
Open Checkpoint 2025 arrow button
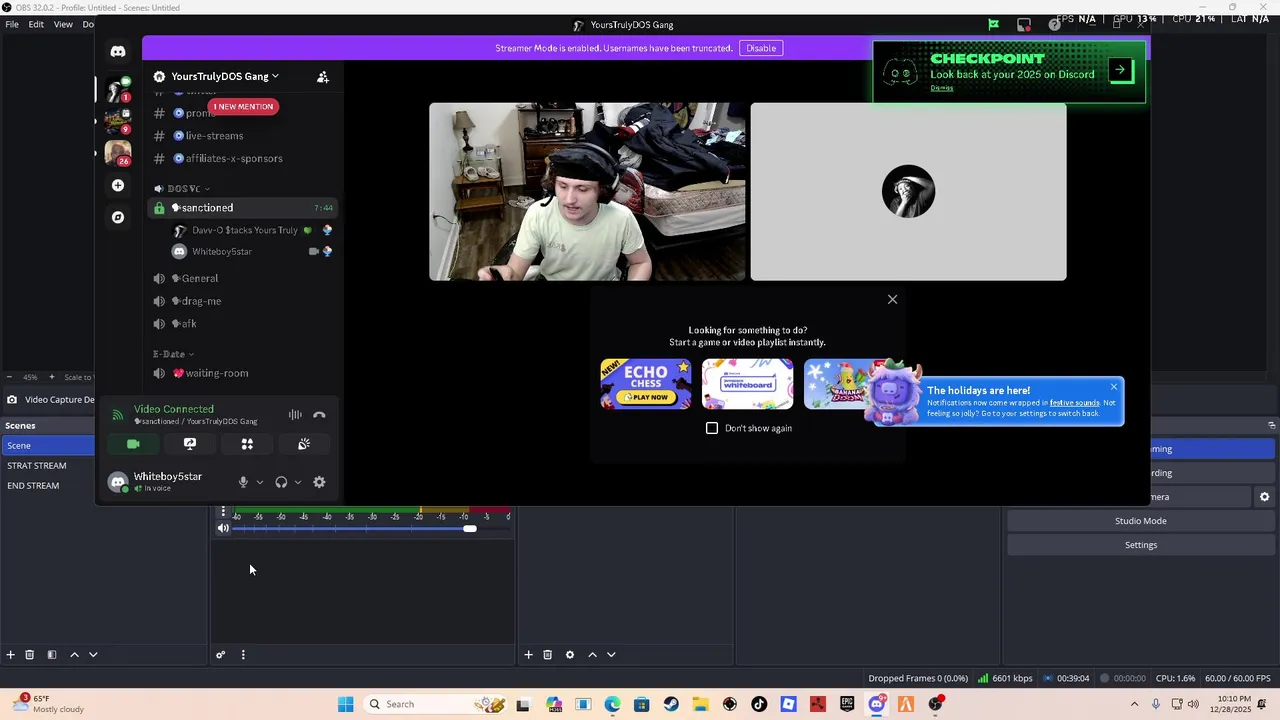pyautogui.click(x=1120, y=70)
